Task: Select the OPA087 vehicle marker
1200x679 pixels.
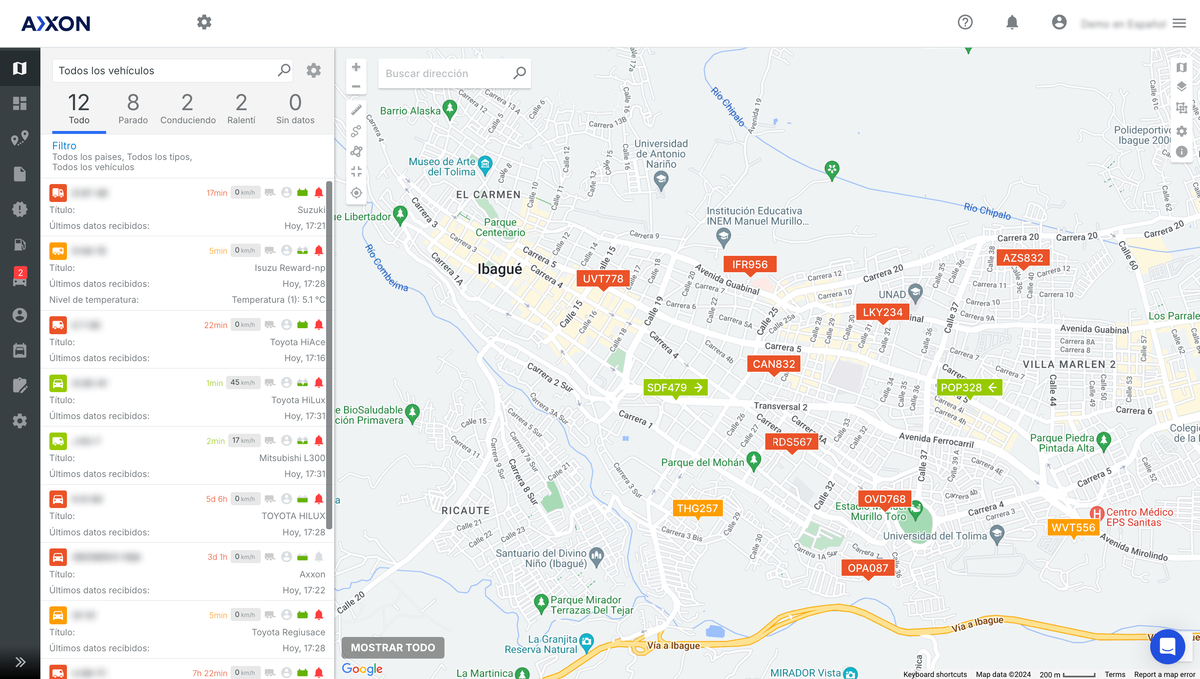Action: [x=868, y=568]
